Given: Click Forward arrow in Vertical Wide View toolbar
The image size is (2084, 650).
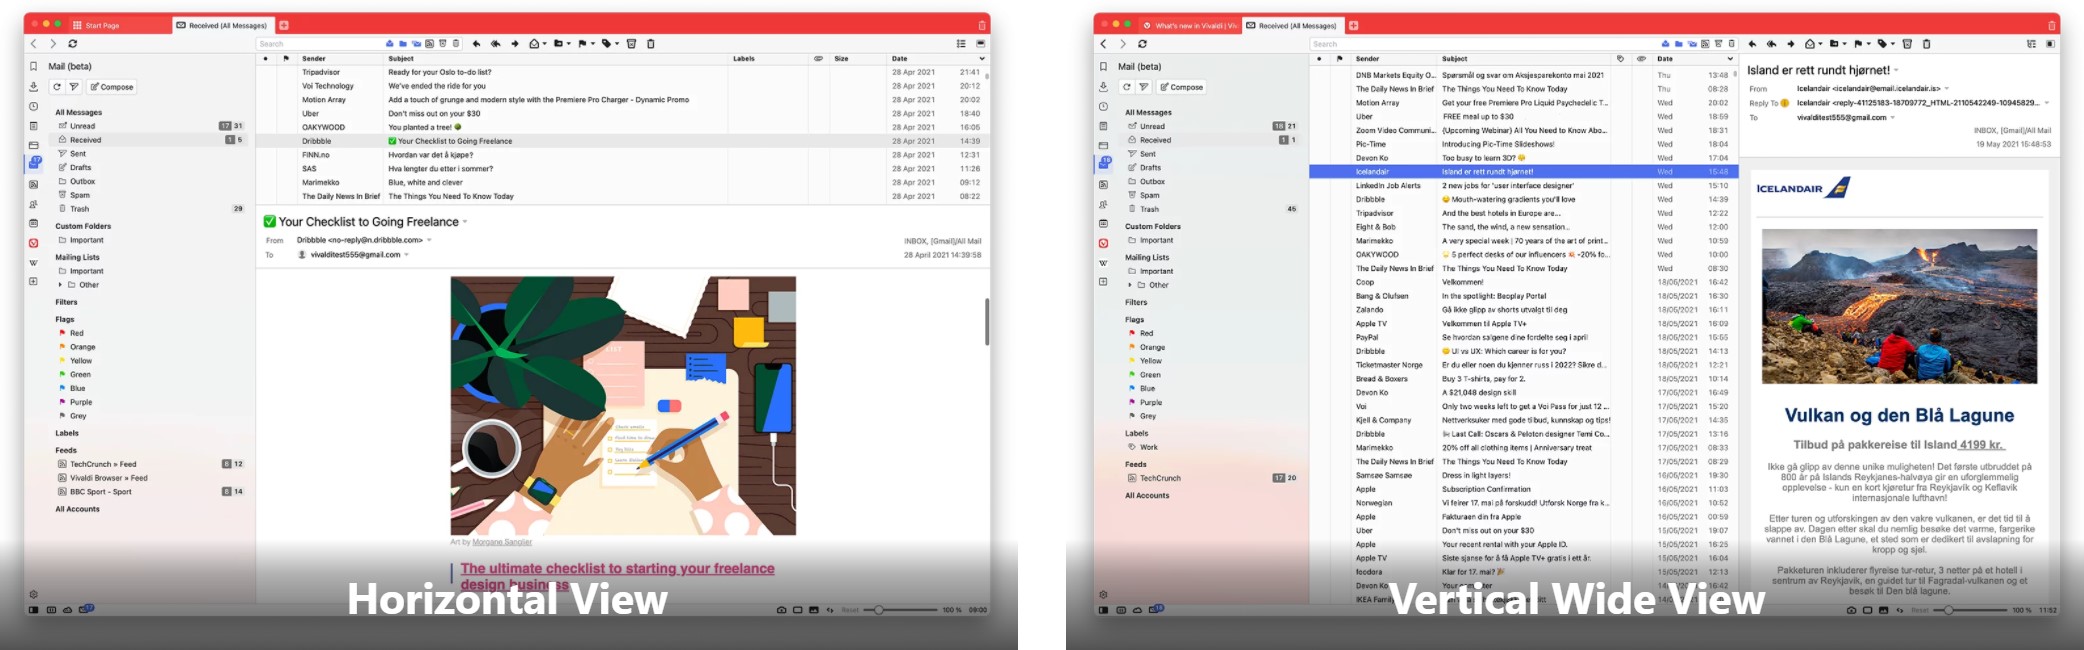Looking at the screenshot, I should point(1791,44).
